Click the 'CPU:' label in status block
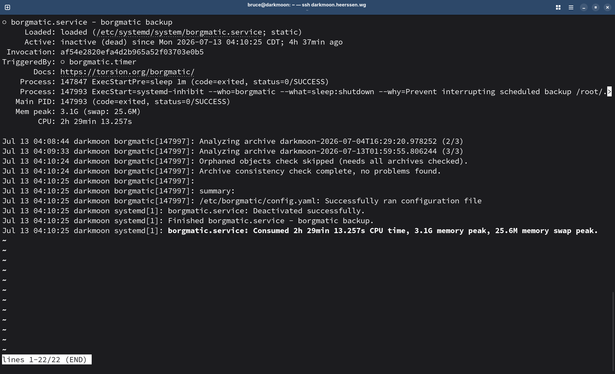The image size is (615, 374). (x=46, y=122)
